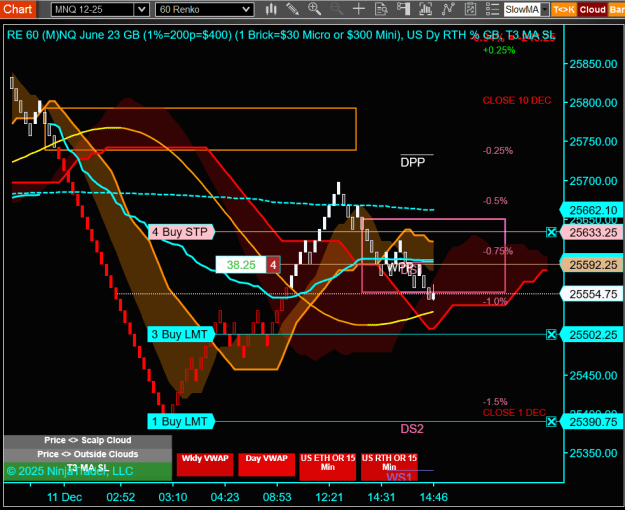Click the zoom out magnifier icon
The image size is (625, 510).
coord(337,9)
